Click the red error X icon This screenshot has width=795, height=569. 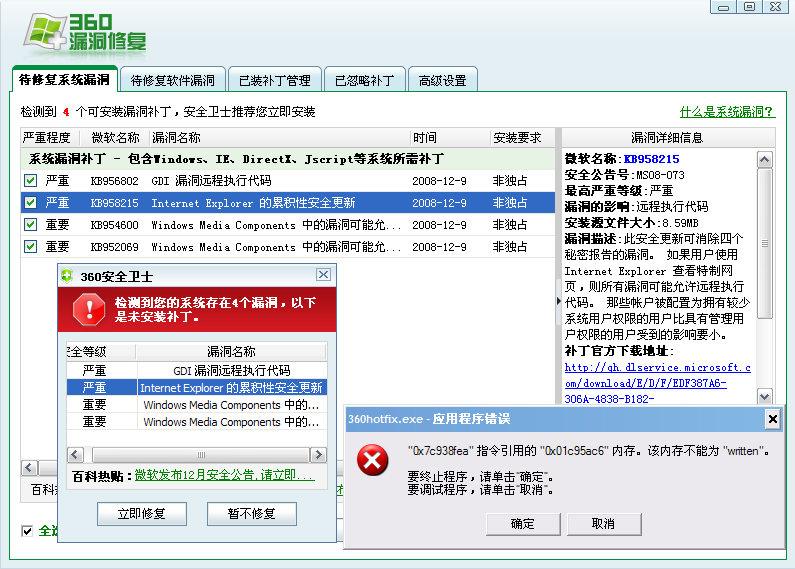click(x=374, y=460)
